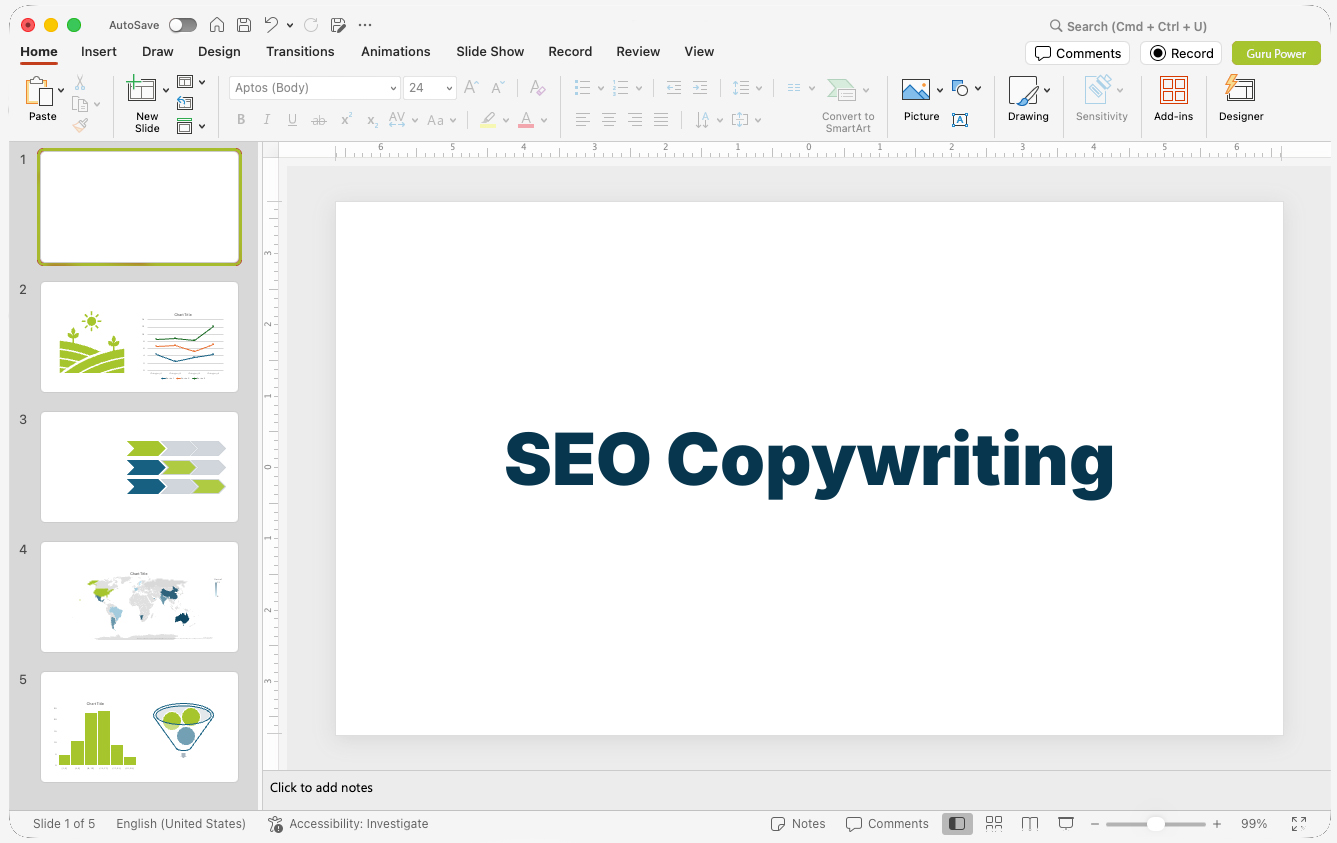The height and width of the screenshot is (843, 1337).
Task: Click the Cut scissors icon
Action: point(80,83)
